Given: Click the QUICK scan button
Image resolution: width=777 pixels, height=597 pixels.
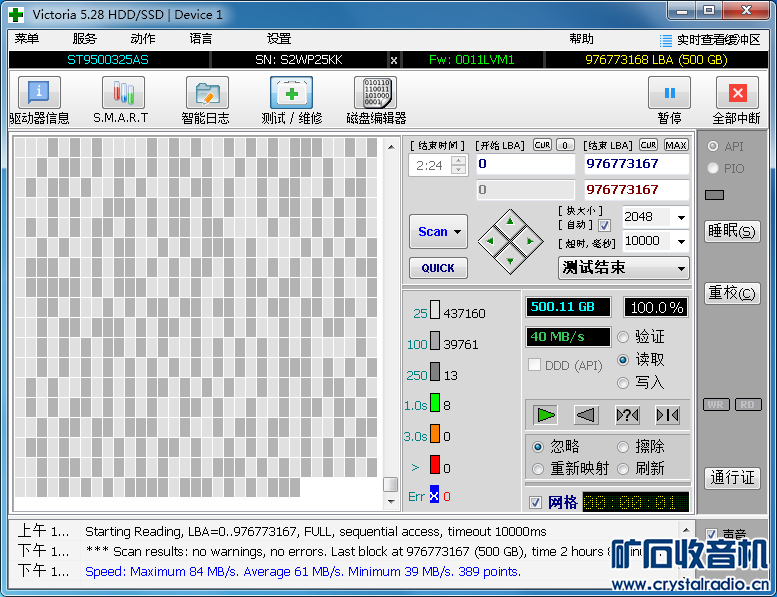Looking at the screenshot, I should point(437,268).
